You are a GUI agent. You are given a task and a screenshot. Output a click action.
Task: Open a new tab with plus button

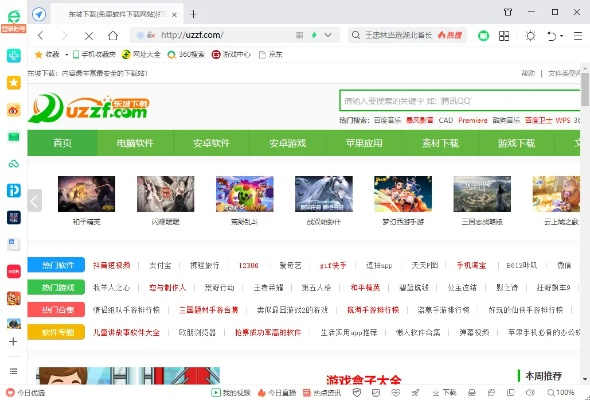coord(193,14)
